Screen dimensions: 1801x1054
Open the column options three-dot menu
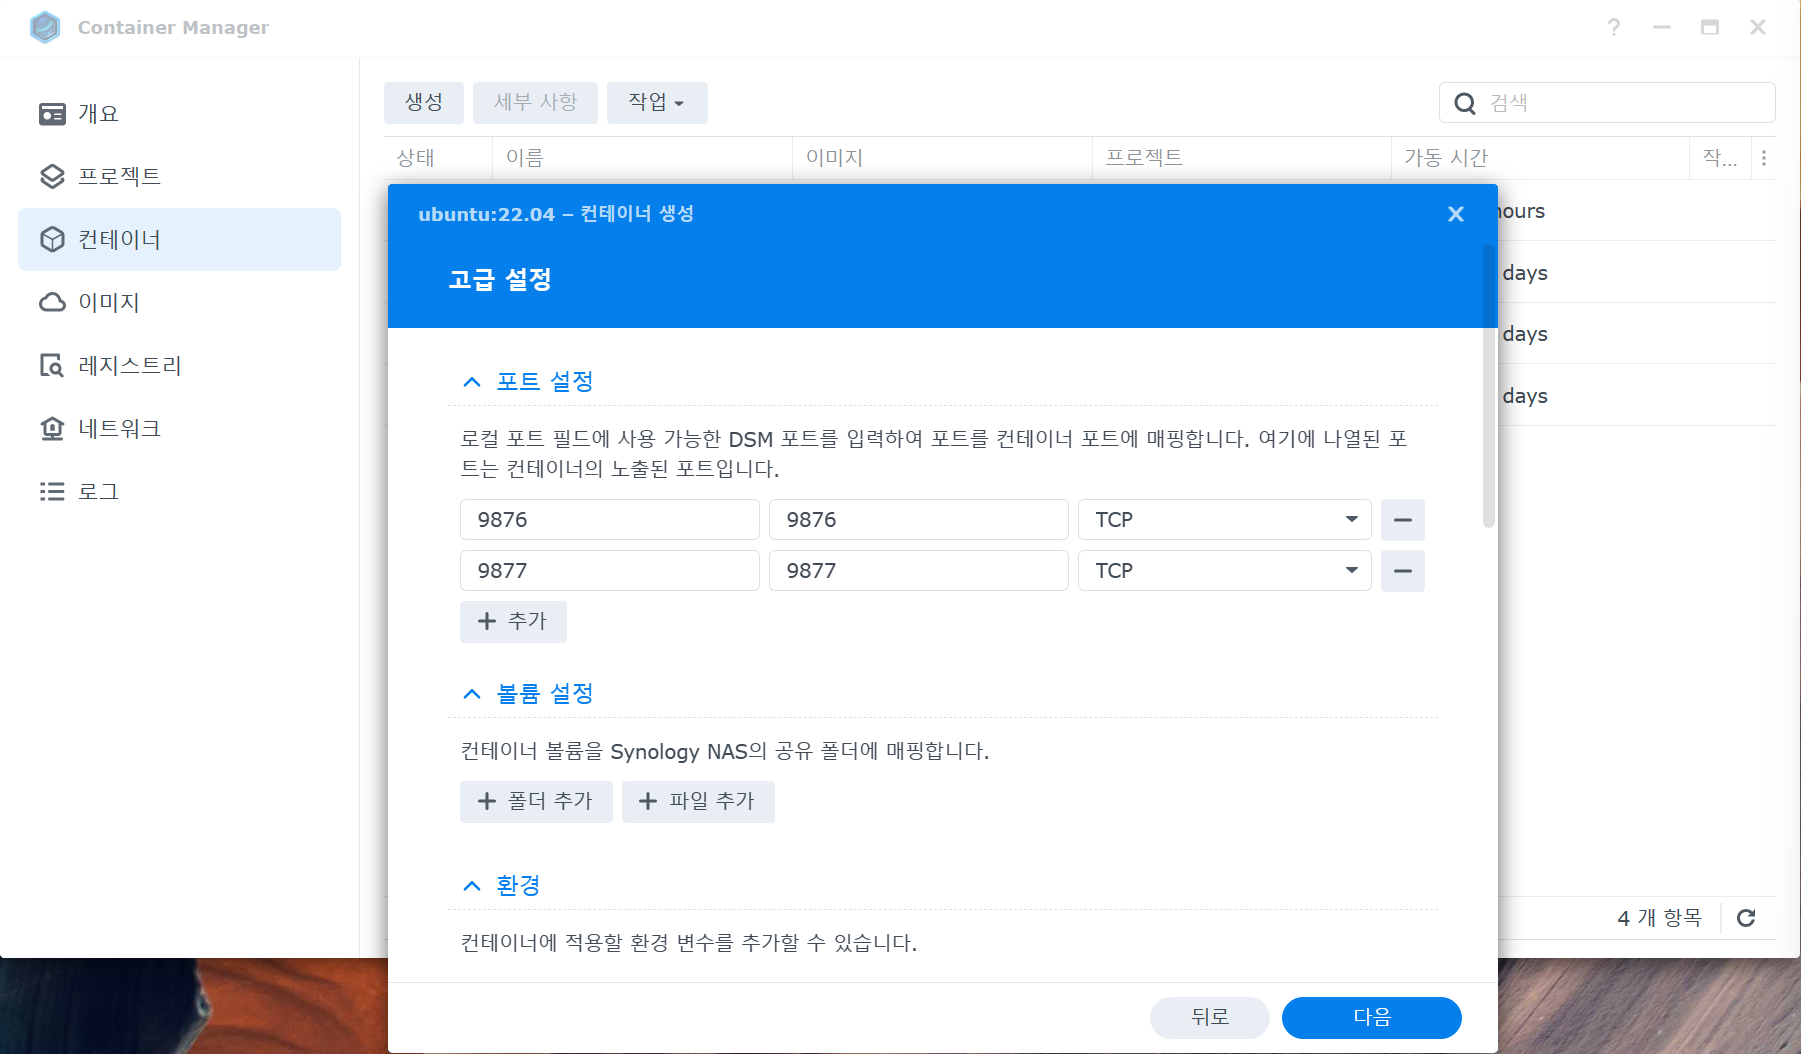coord(1764,158)
